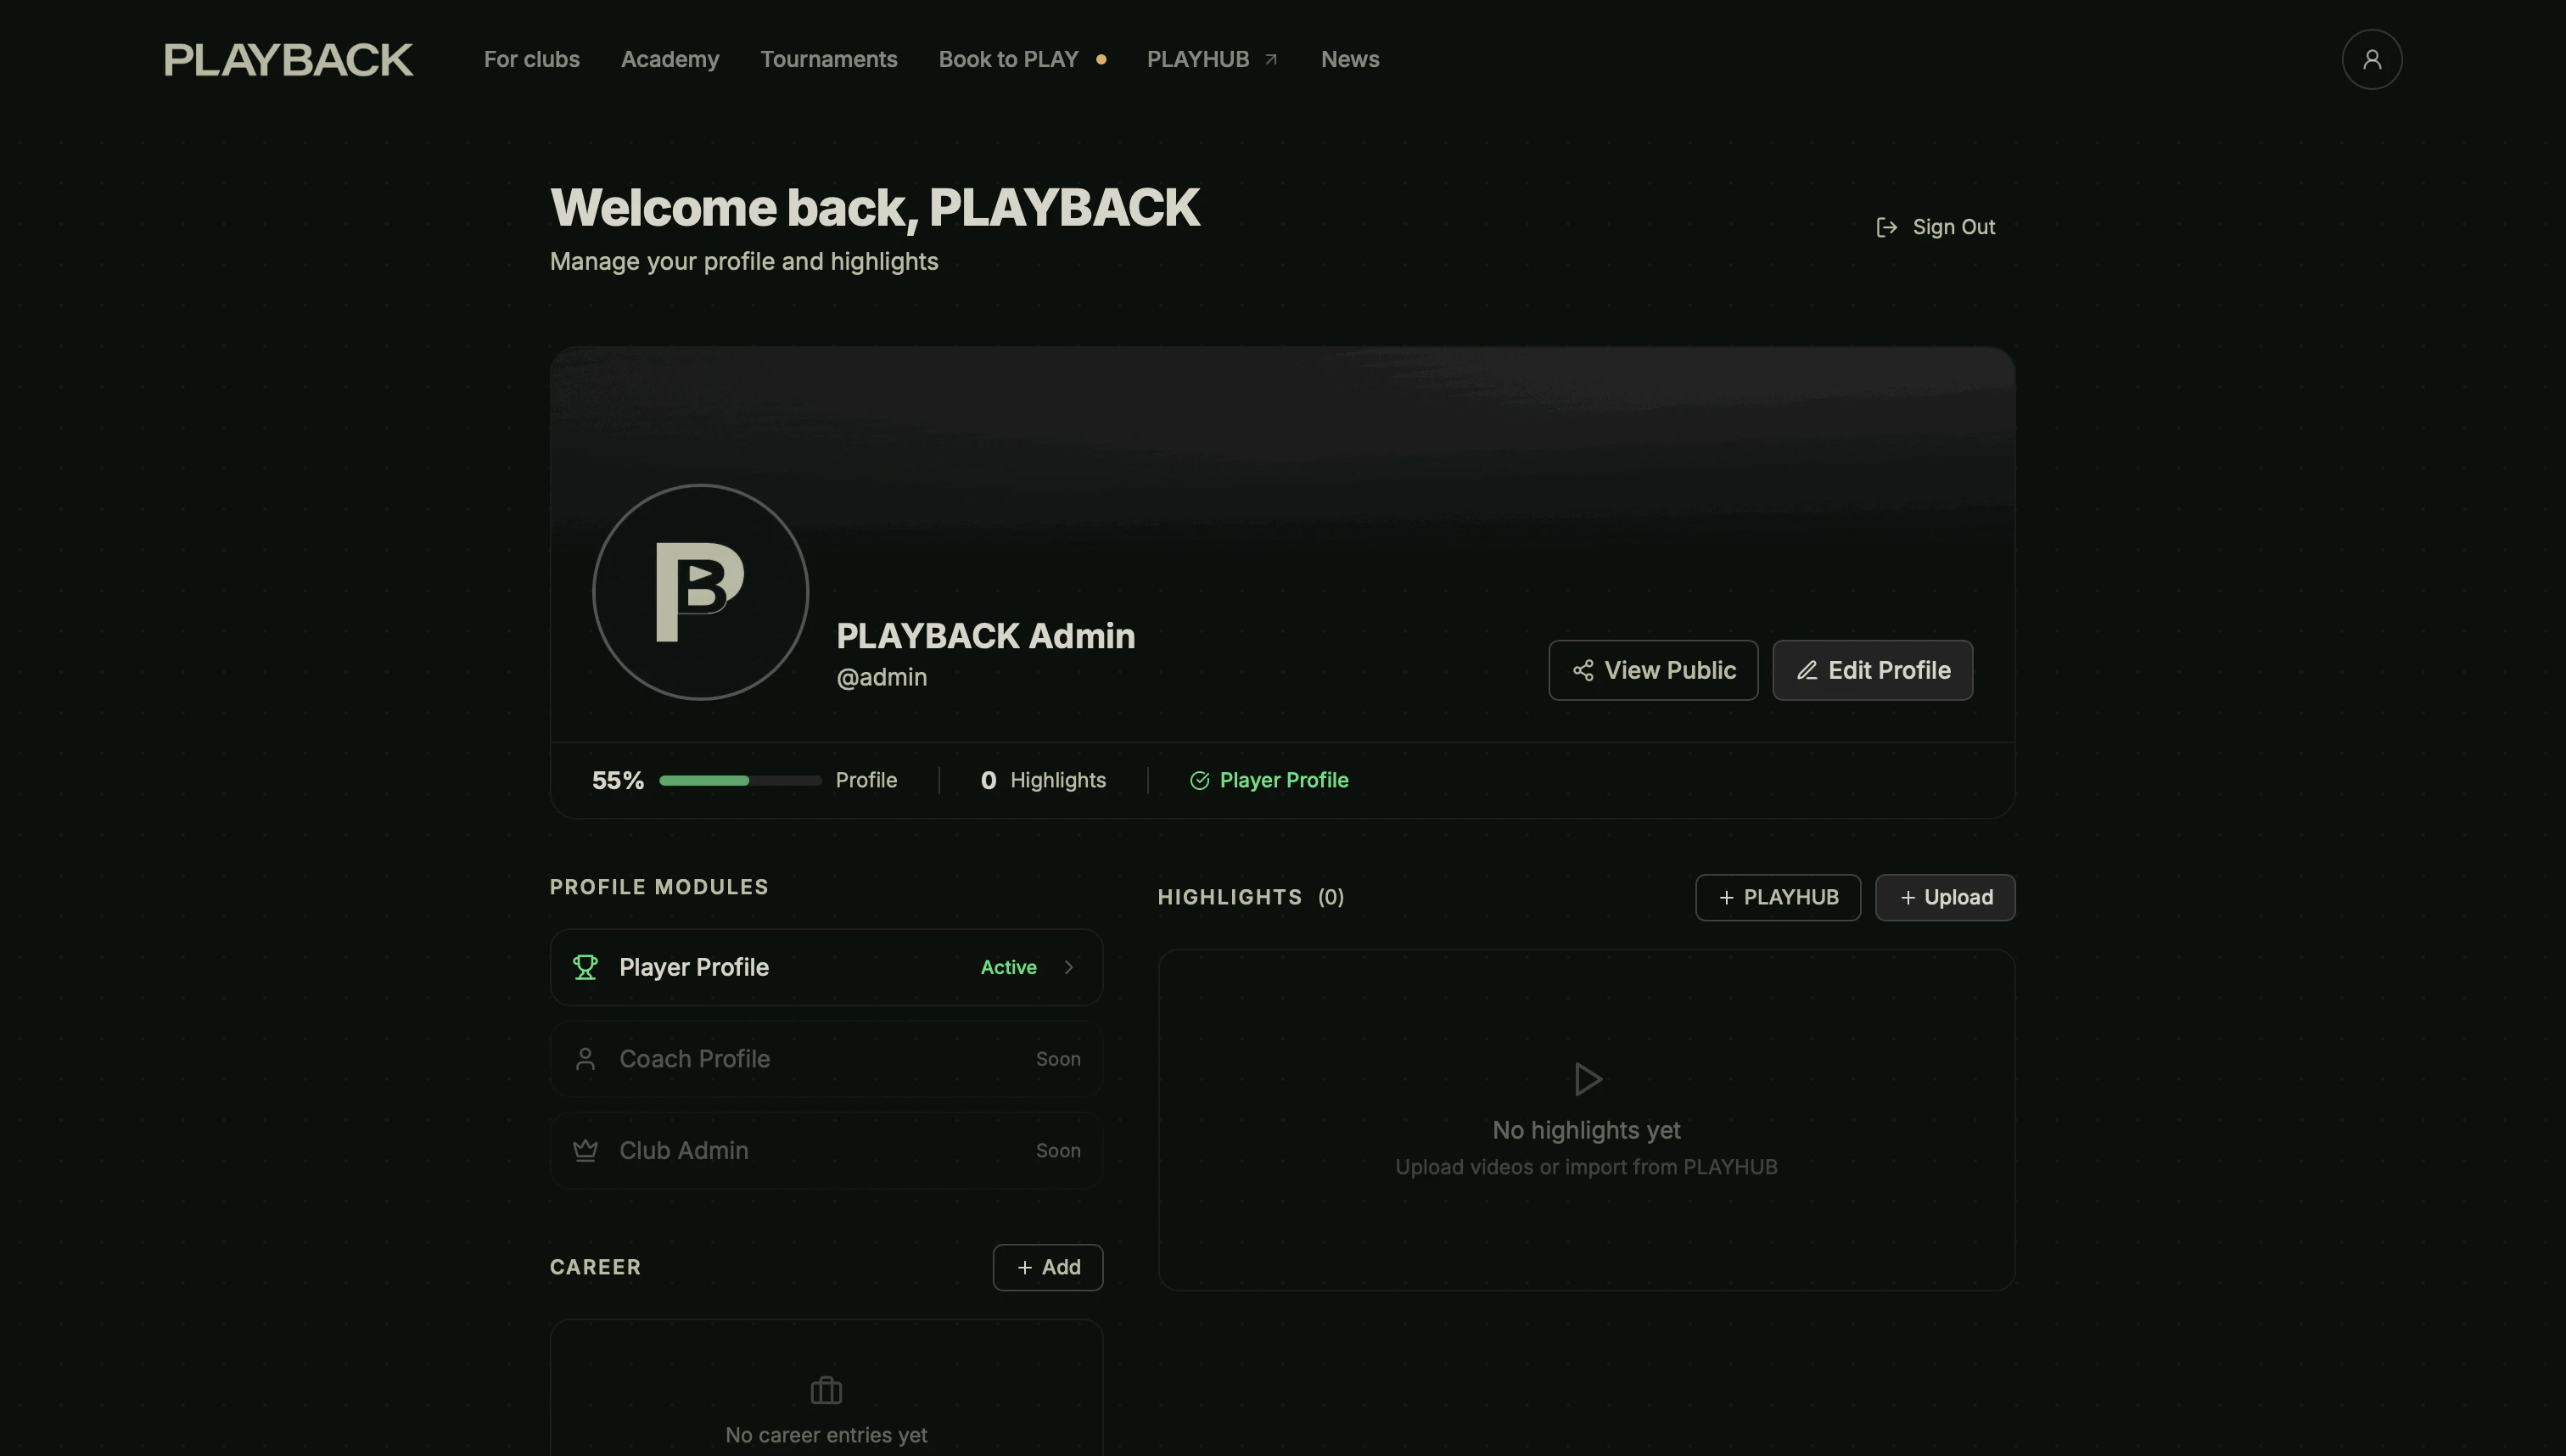This screenshot has width=2566, height=1456.
Task: Click the checkmark icon beside Player Profile status
Action: 1198,780
